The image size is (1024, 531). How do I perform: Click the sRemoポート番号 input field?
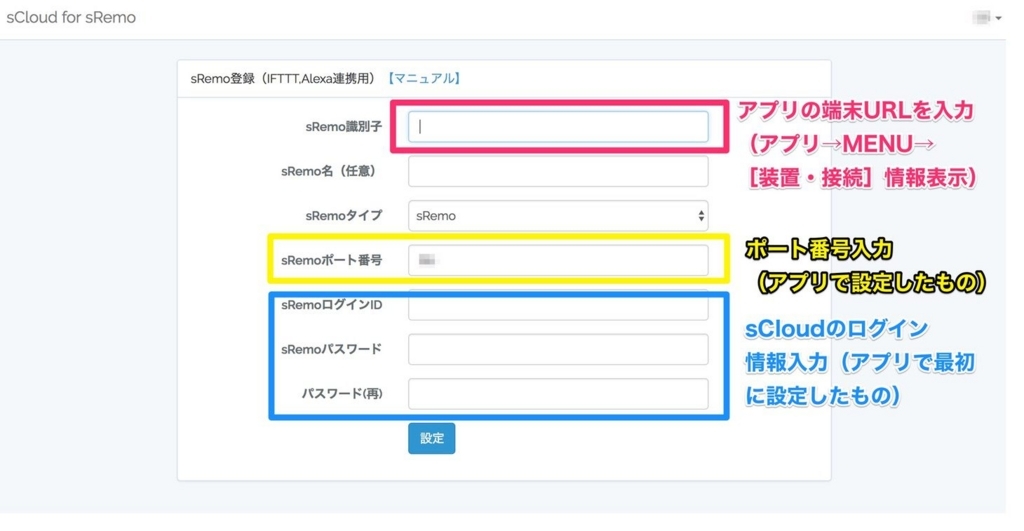558,260
